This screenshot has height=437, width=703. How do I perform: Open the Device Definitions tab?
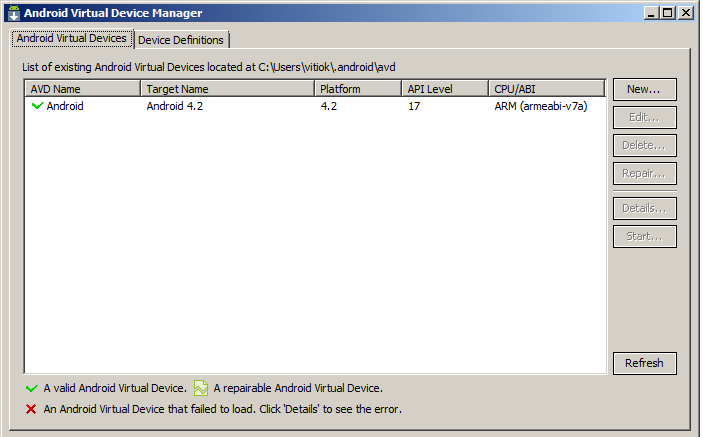[x=181, y=40]
